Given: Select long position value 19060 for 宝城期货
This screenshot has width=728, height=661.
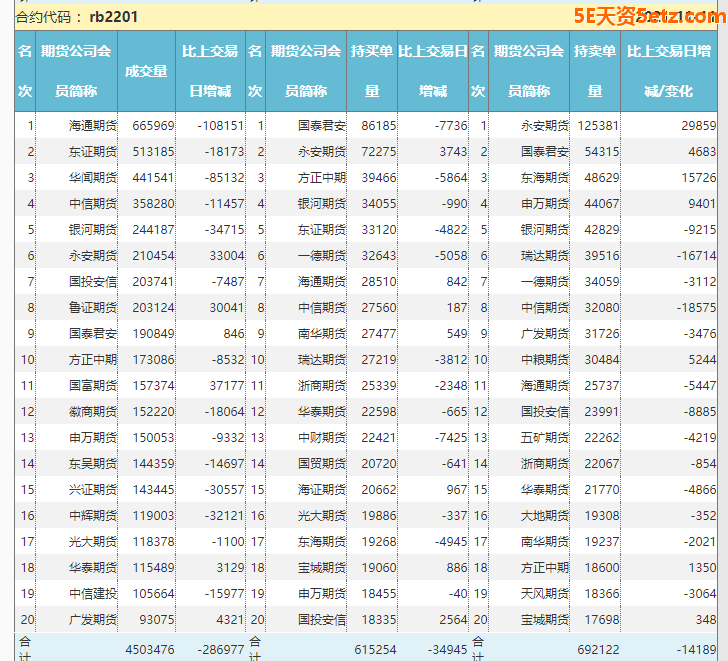Looking at the screenshot, I should [x=379, y=567].
